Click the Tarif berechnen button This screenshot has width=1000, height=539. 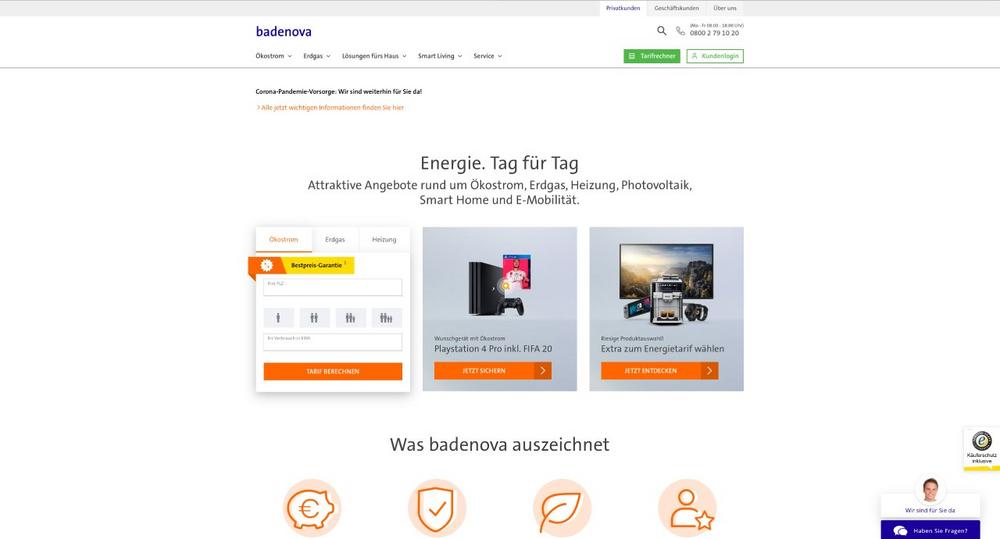point(333,371)
